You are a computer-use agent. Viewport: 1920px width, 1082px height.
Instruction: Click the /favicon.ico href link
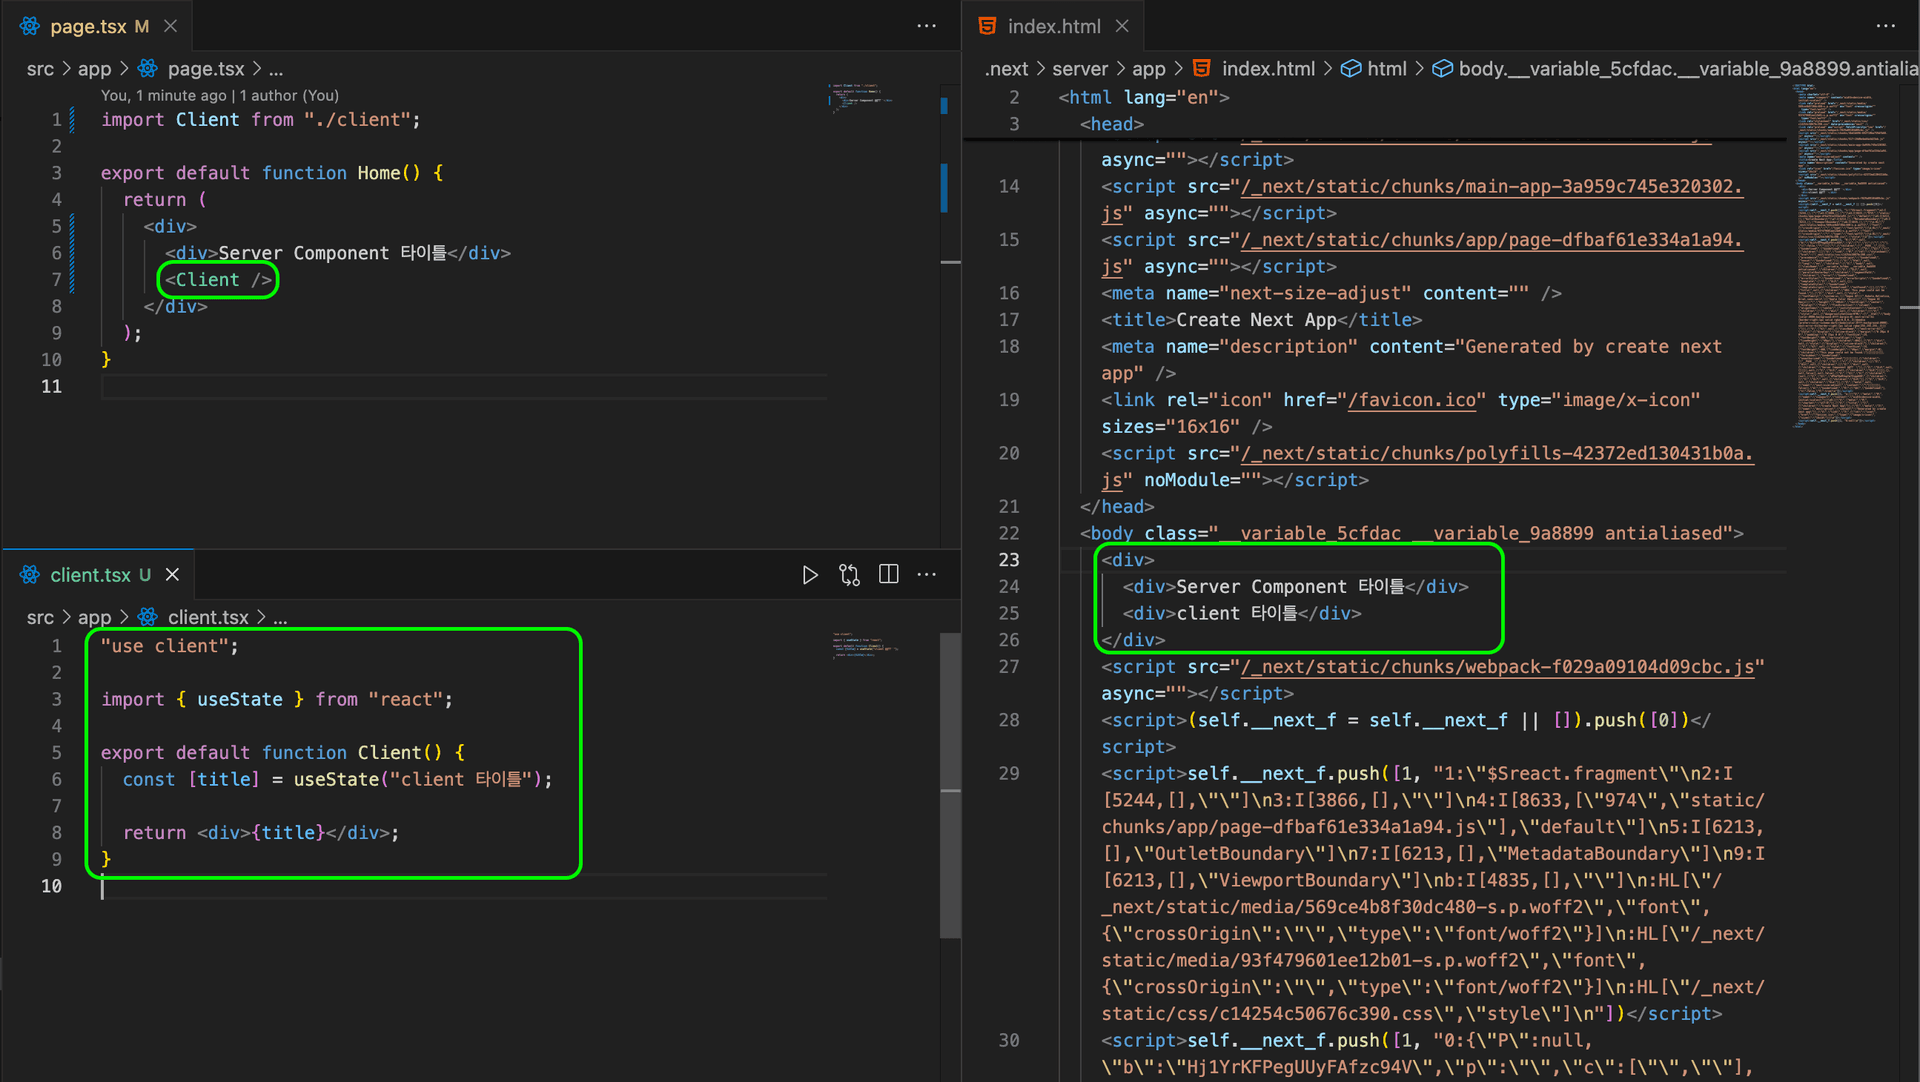click(1412, 400)
